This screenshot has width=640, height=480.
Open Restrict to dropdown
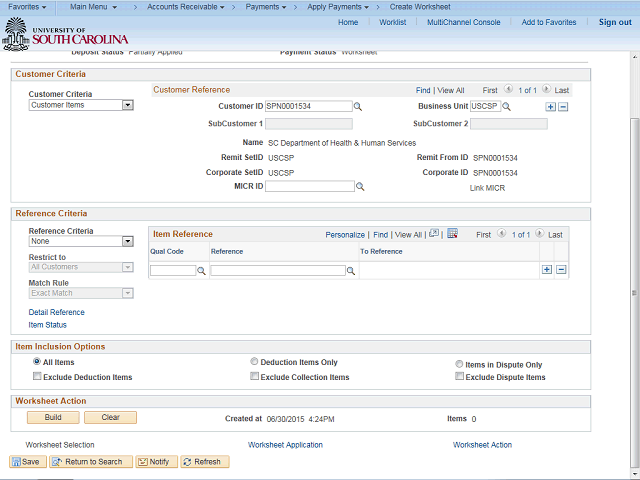click(x=81, y=267)
